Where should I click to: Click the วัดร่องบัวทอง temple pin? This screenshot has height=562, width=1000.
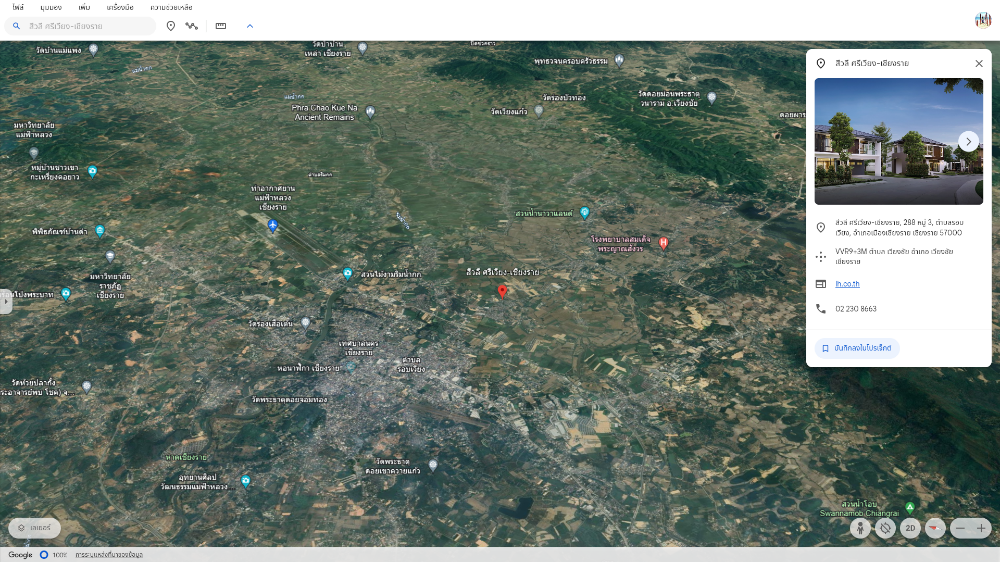[x=539, y=111]
